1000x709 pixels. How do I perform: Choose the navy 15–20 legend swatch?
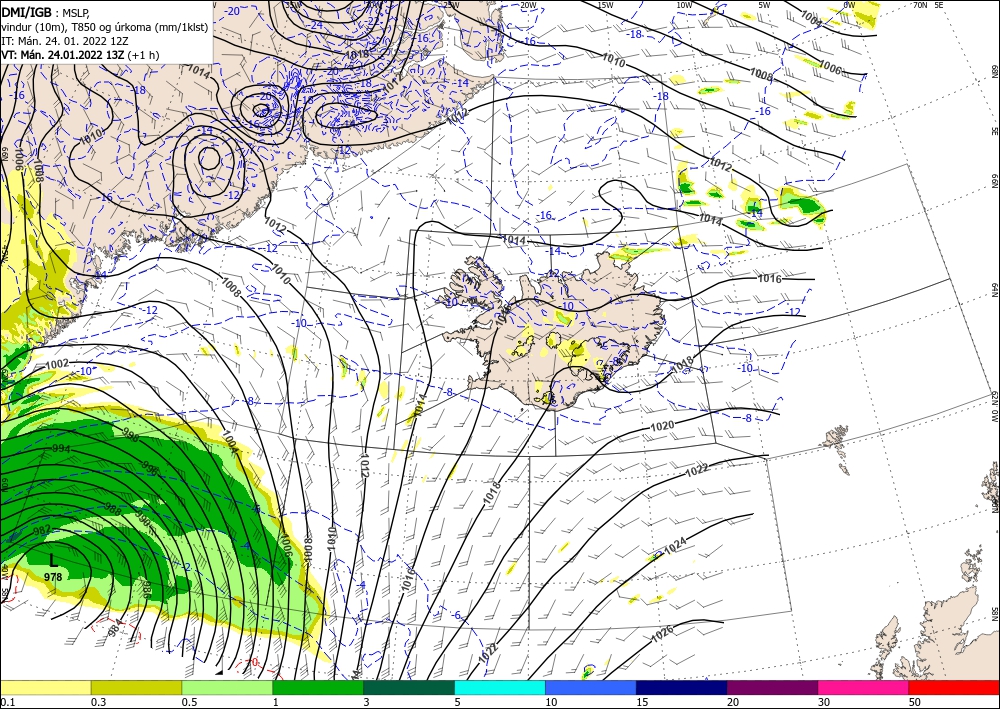682,687
